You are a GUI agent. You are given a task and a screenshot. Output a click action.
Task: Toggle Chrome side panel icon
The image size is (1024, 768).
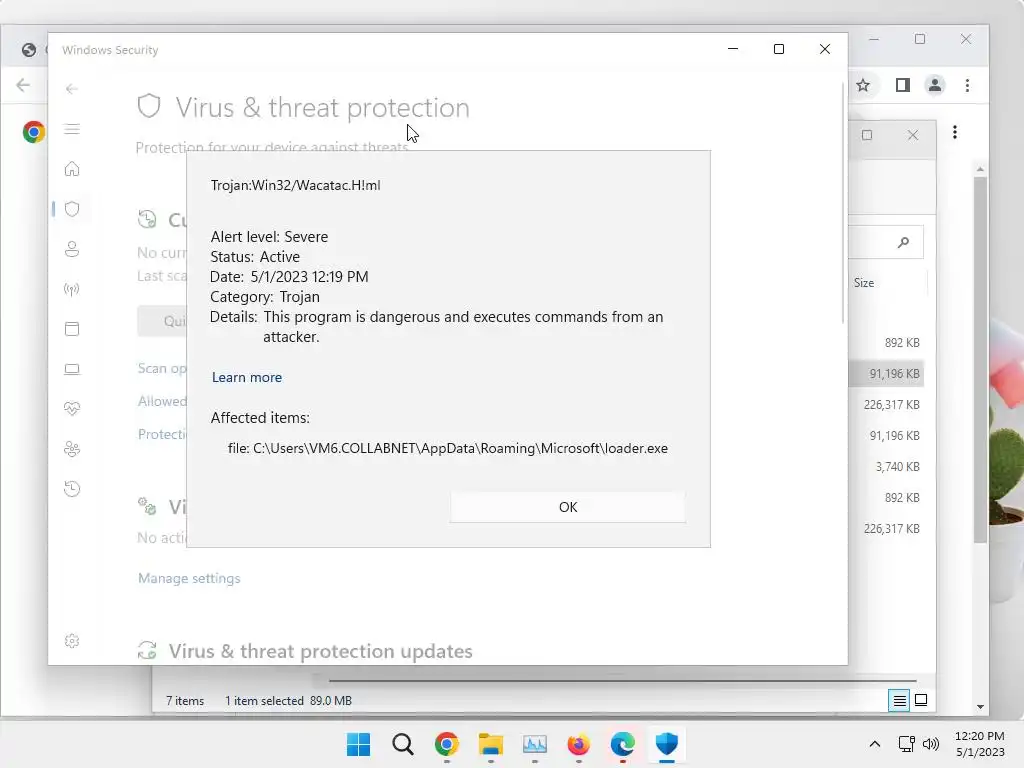pos(903,85)
